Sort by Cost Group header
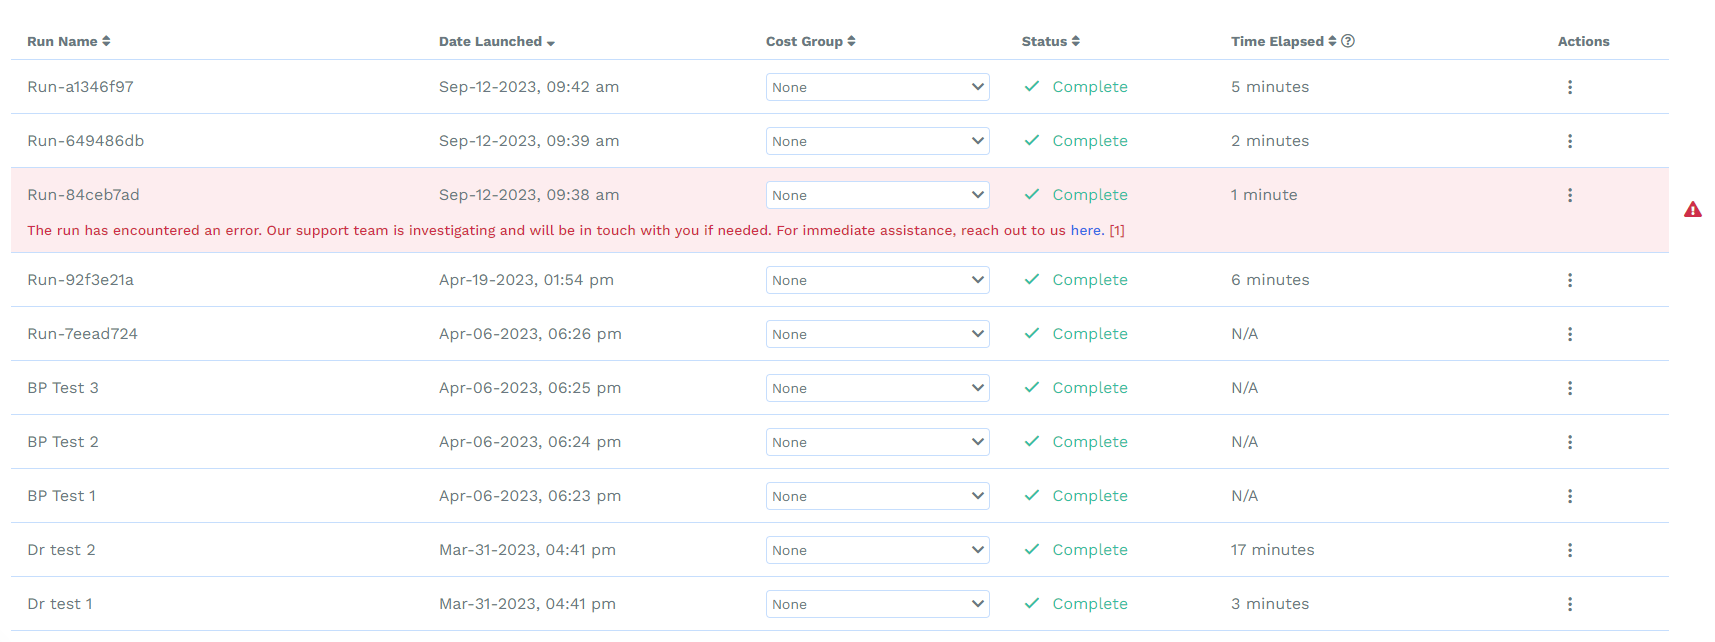The height and width of the screenshot is (642, 1715). (x=811, y=41)
